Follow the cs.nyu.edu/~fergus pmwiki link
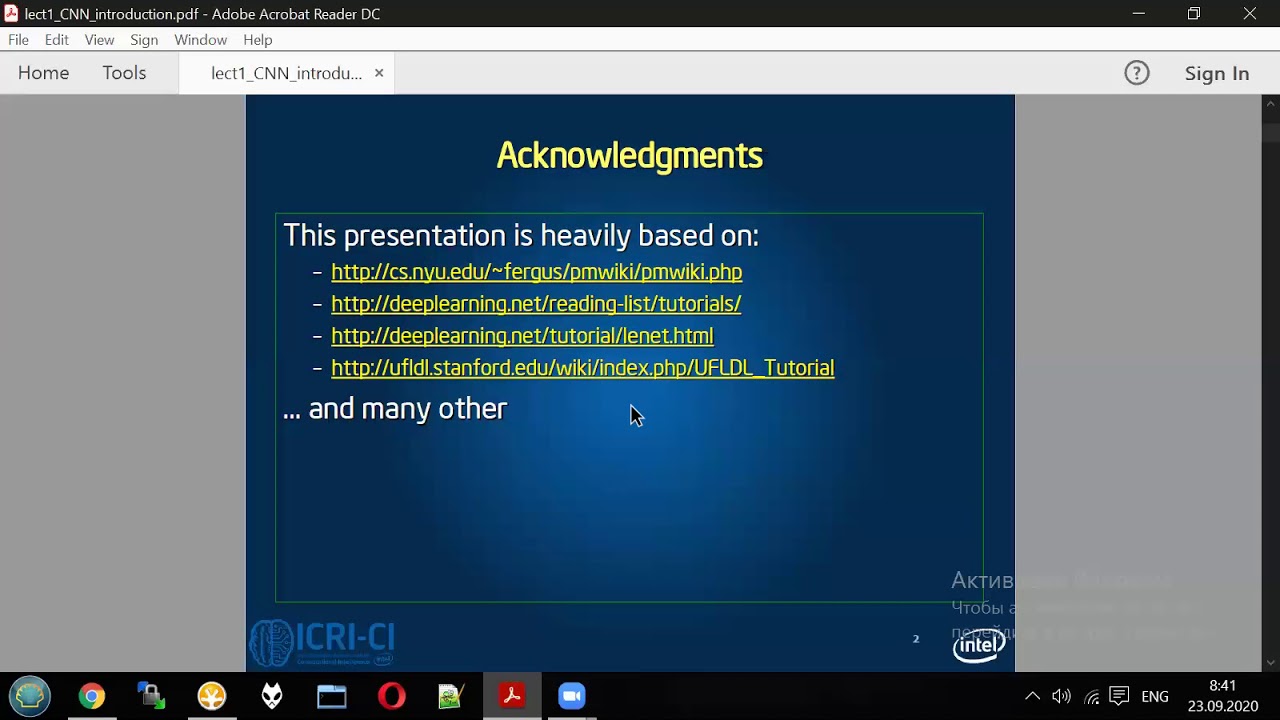The height and width of the screenshot is (720, 1280). [536, 272]
